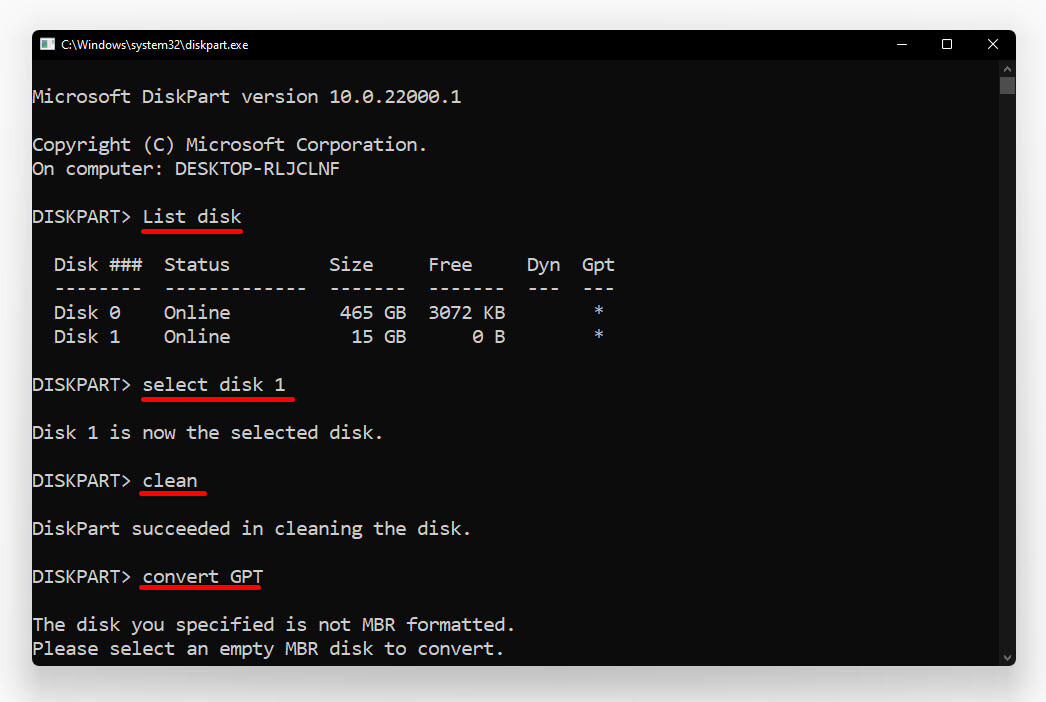Click the scrollbar down arrow

(x=1006, y=658)
